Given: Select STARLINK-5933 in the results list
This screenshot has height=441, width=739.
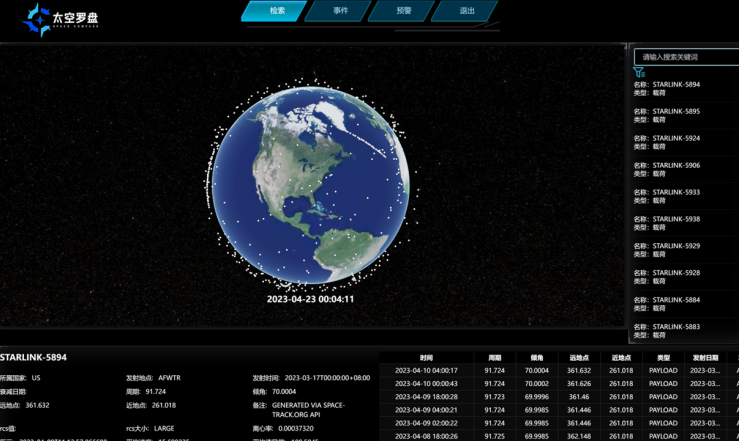Looking at the screenshot, I should point(680,197).
